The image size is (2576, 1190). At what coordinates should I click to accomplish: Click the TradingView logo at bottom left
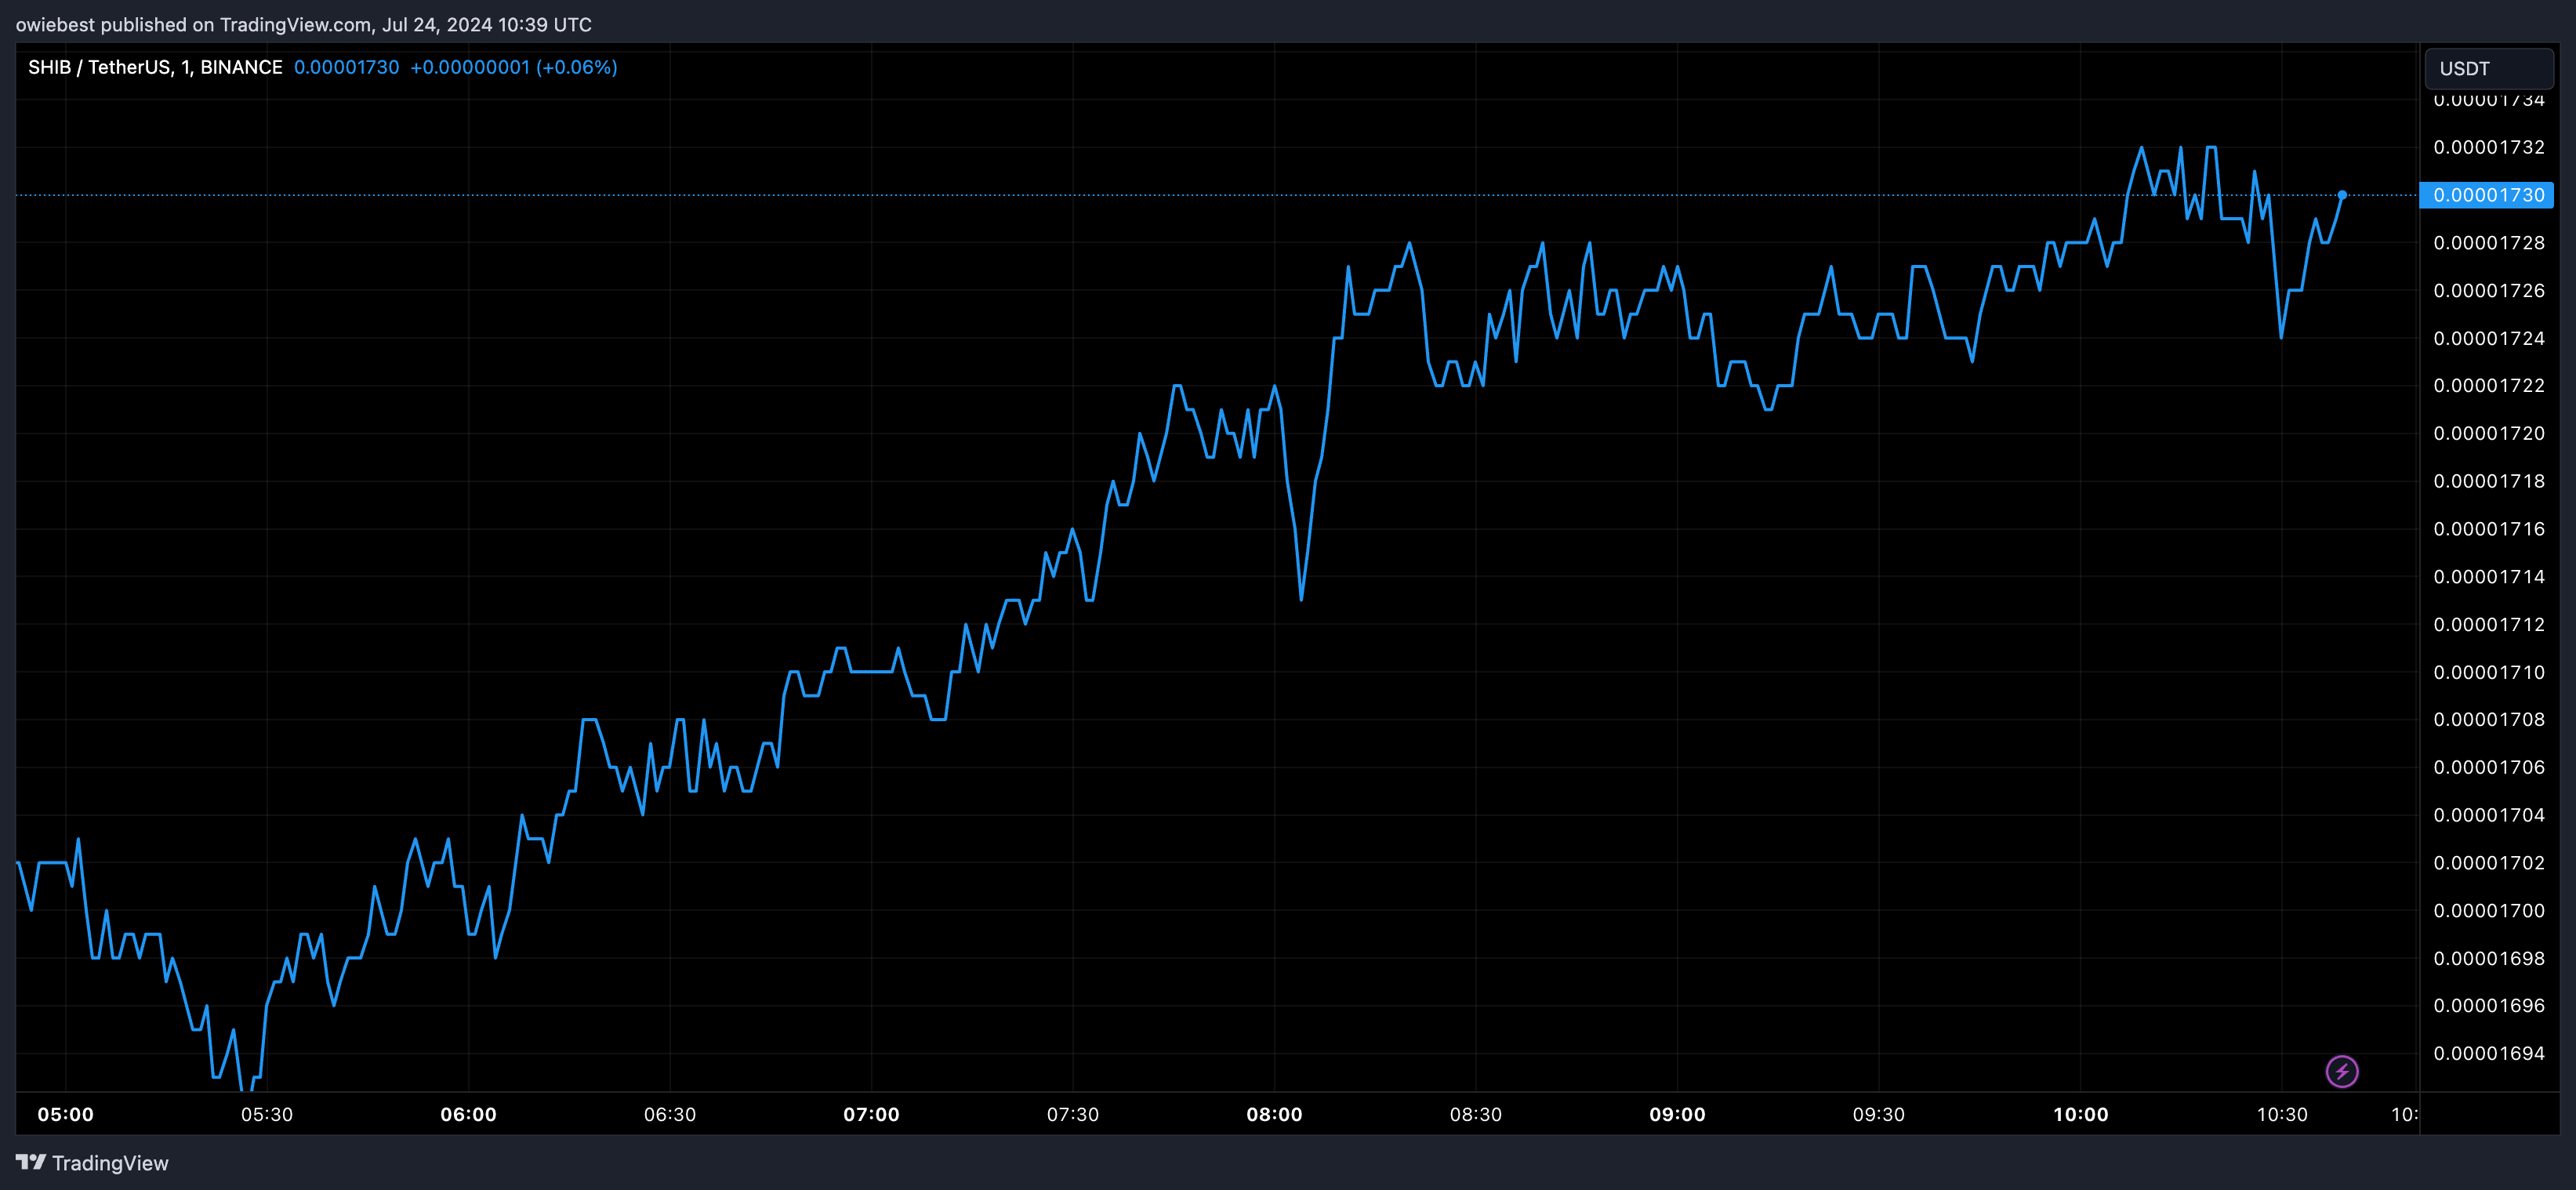[92, 1163]
